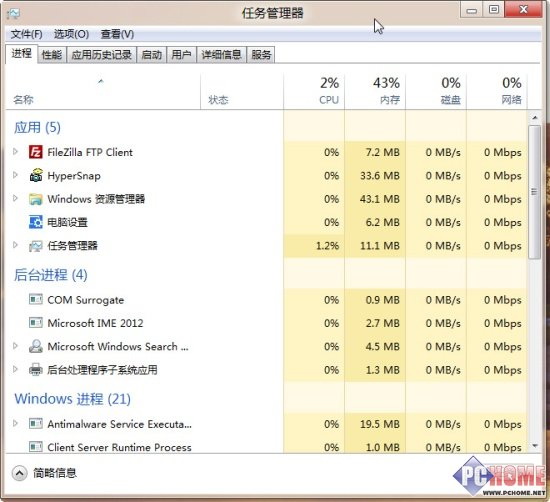Image resolution: width=550 pixels, height=502 pixels.
Task: Click the Client Server Runtime Process icon
Action: (35, 447)
